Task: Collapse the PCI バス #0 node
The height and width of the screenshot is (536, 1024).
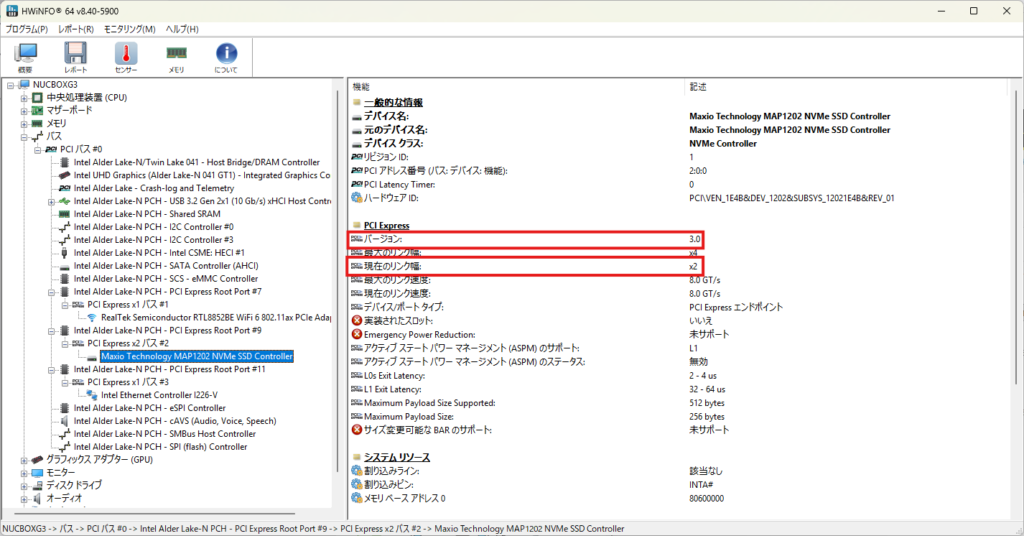Action: 37,149
